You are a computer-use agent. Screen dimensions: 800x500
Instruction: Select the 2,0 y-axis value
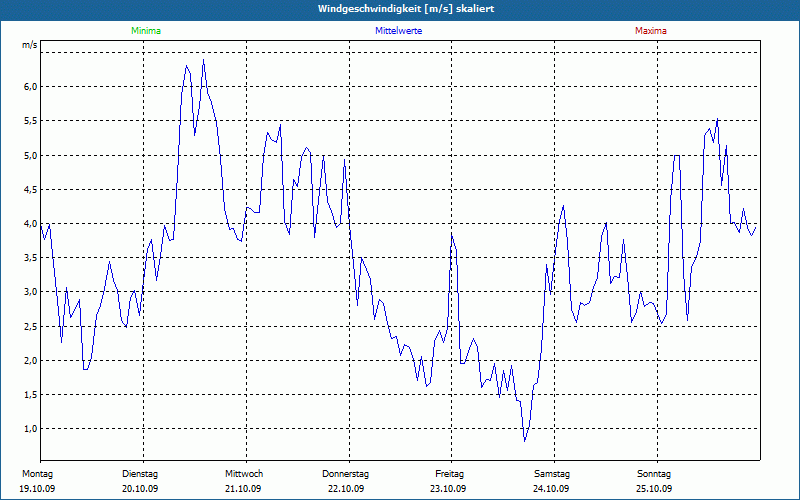(x=31, y=360)
